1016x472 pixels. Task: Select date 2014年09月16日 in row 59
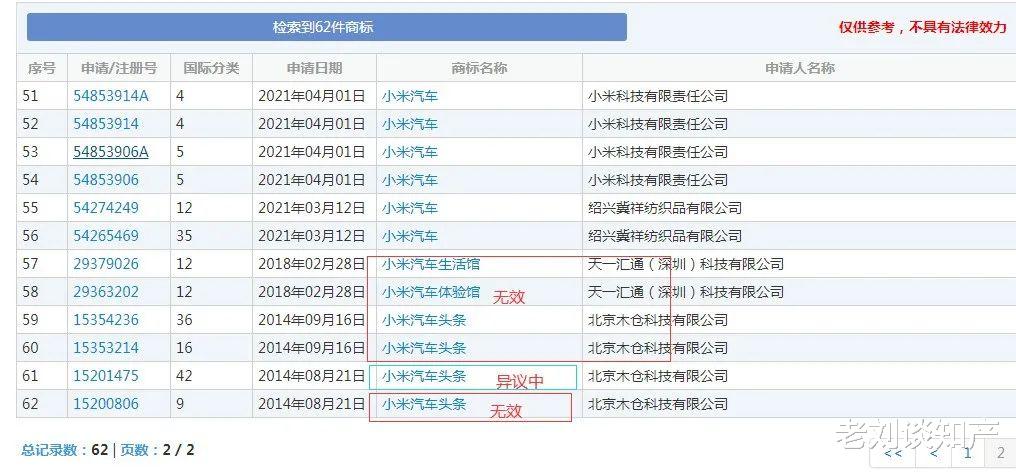pyautogui.click(x=312, y=320)
